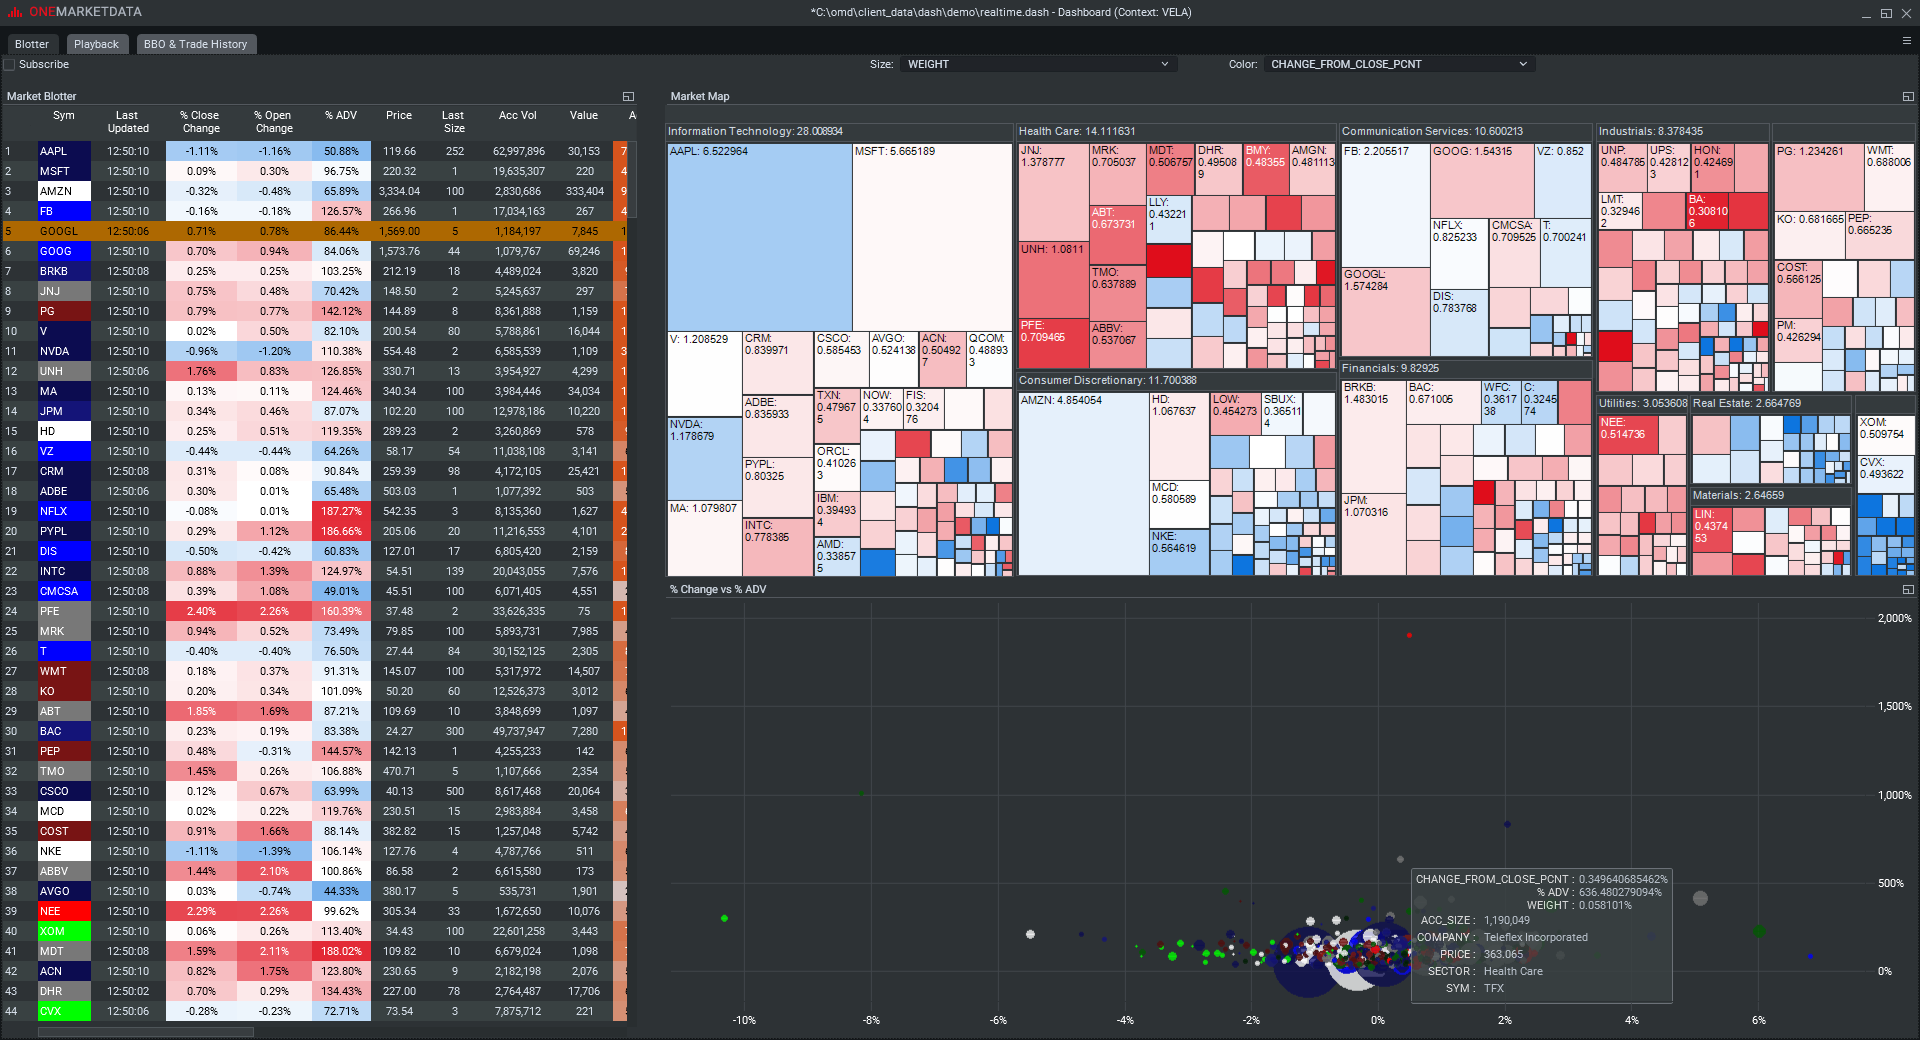The height and width of the screenshot is (1040, 1920).
Task: Maximize the Market Blotter panel
Action: (x=628, y=97)
